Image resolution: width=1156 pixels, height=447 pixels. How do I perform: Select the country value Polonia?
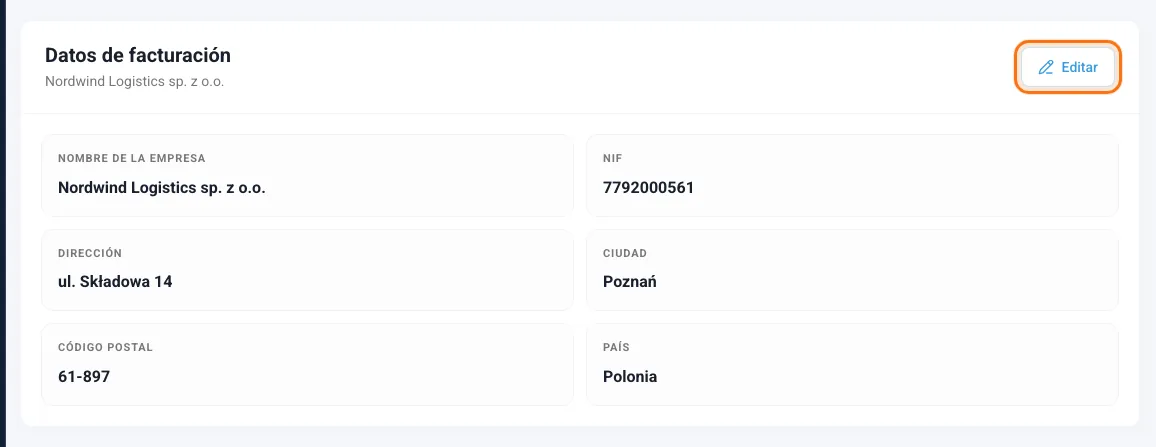[x=630, y=376]
